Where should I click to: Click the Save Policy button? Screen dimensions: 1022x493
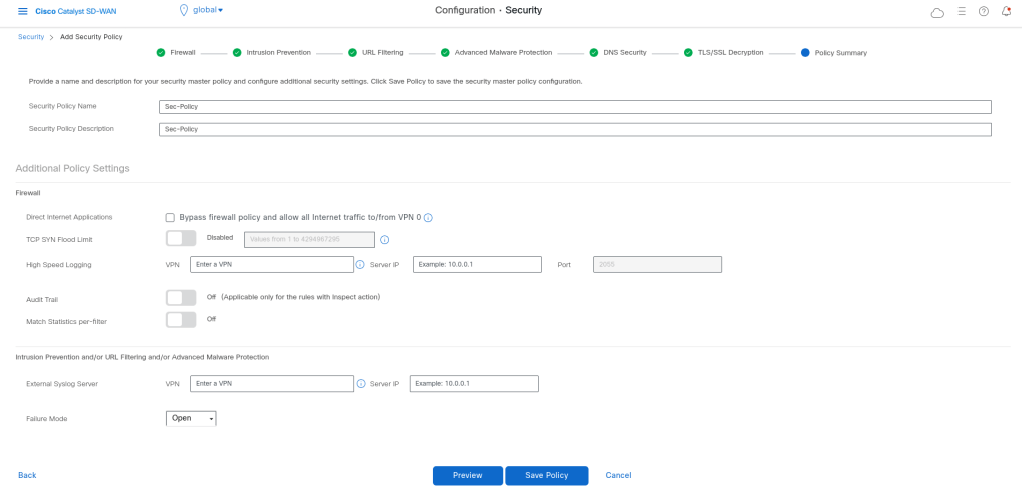click(x=546, y=475)
